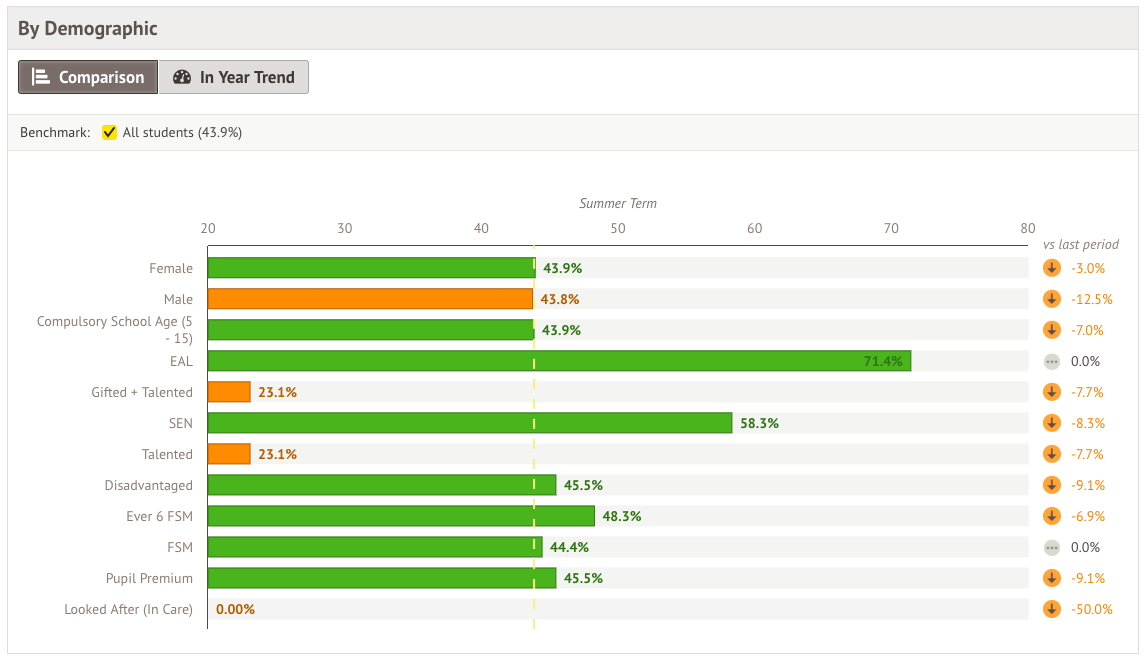Screen dimensions: 1145x660
Task: Click the down-arrow icon for Ever 6 FSM
Action: click(1051, 516)
